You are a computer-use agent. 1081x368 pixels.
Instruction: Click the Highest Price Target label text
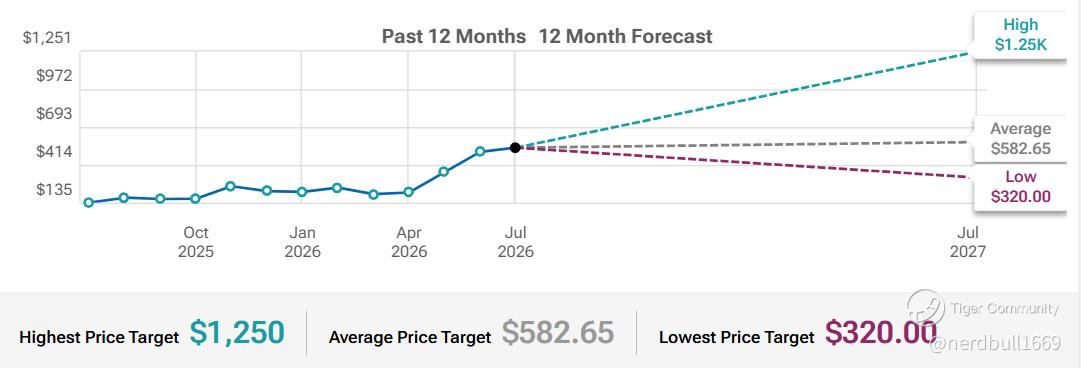(99, 338)
